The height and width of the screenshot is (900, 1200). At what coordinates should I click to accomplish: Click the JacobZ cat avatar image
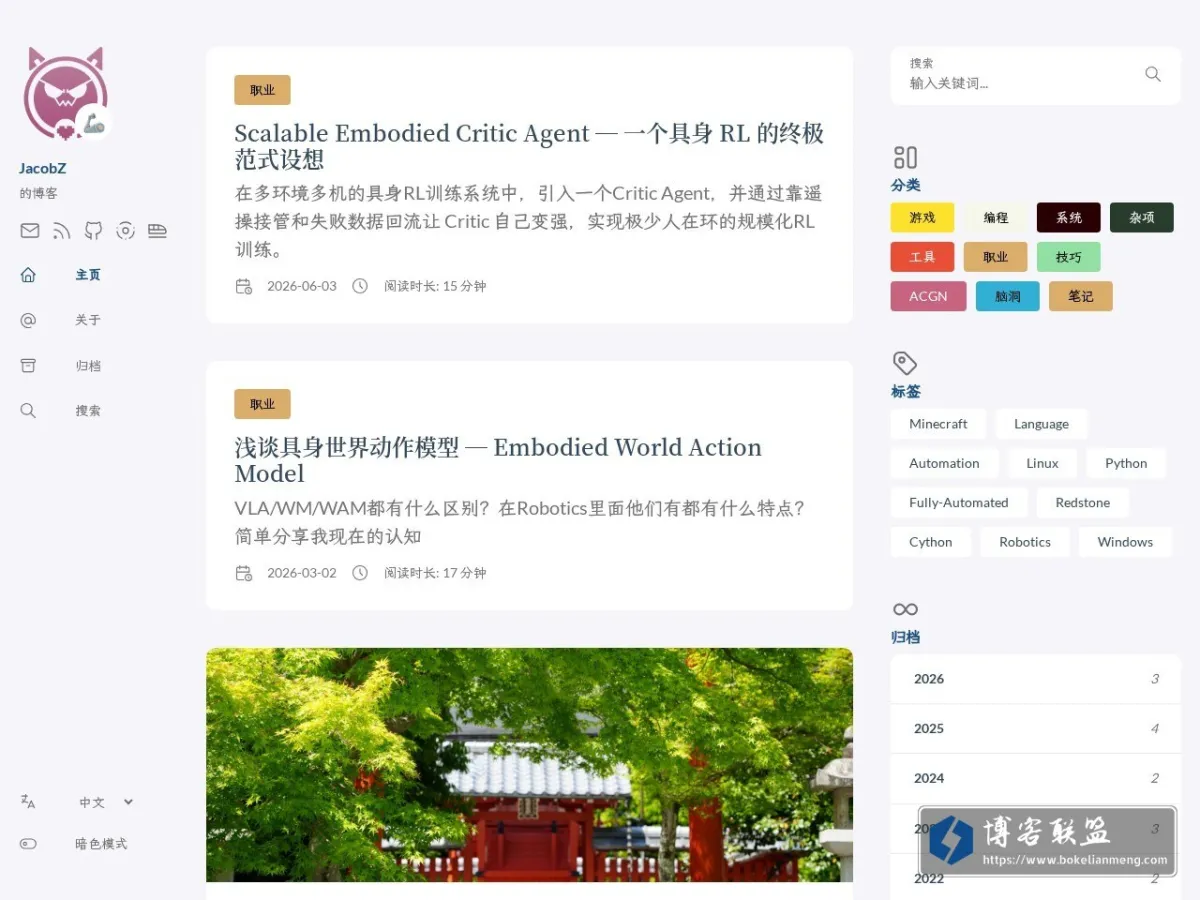pos(65,94)
